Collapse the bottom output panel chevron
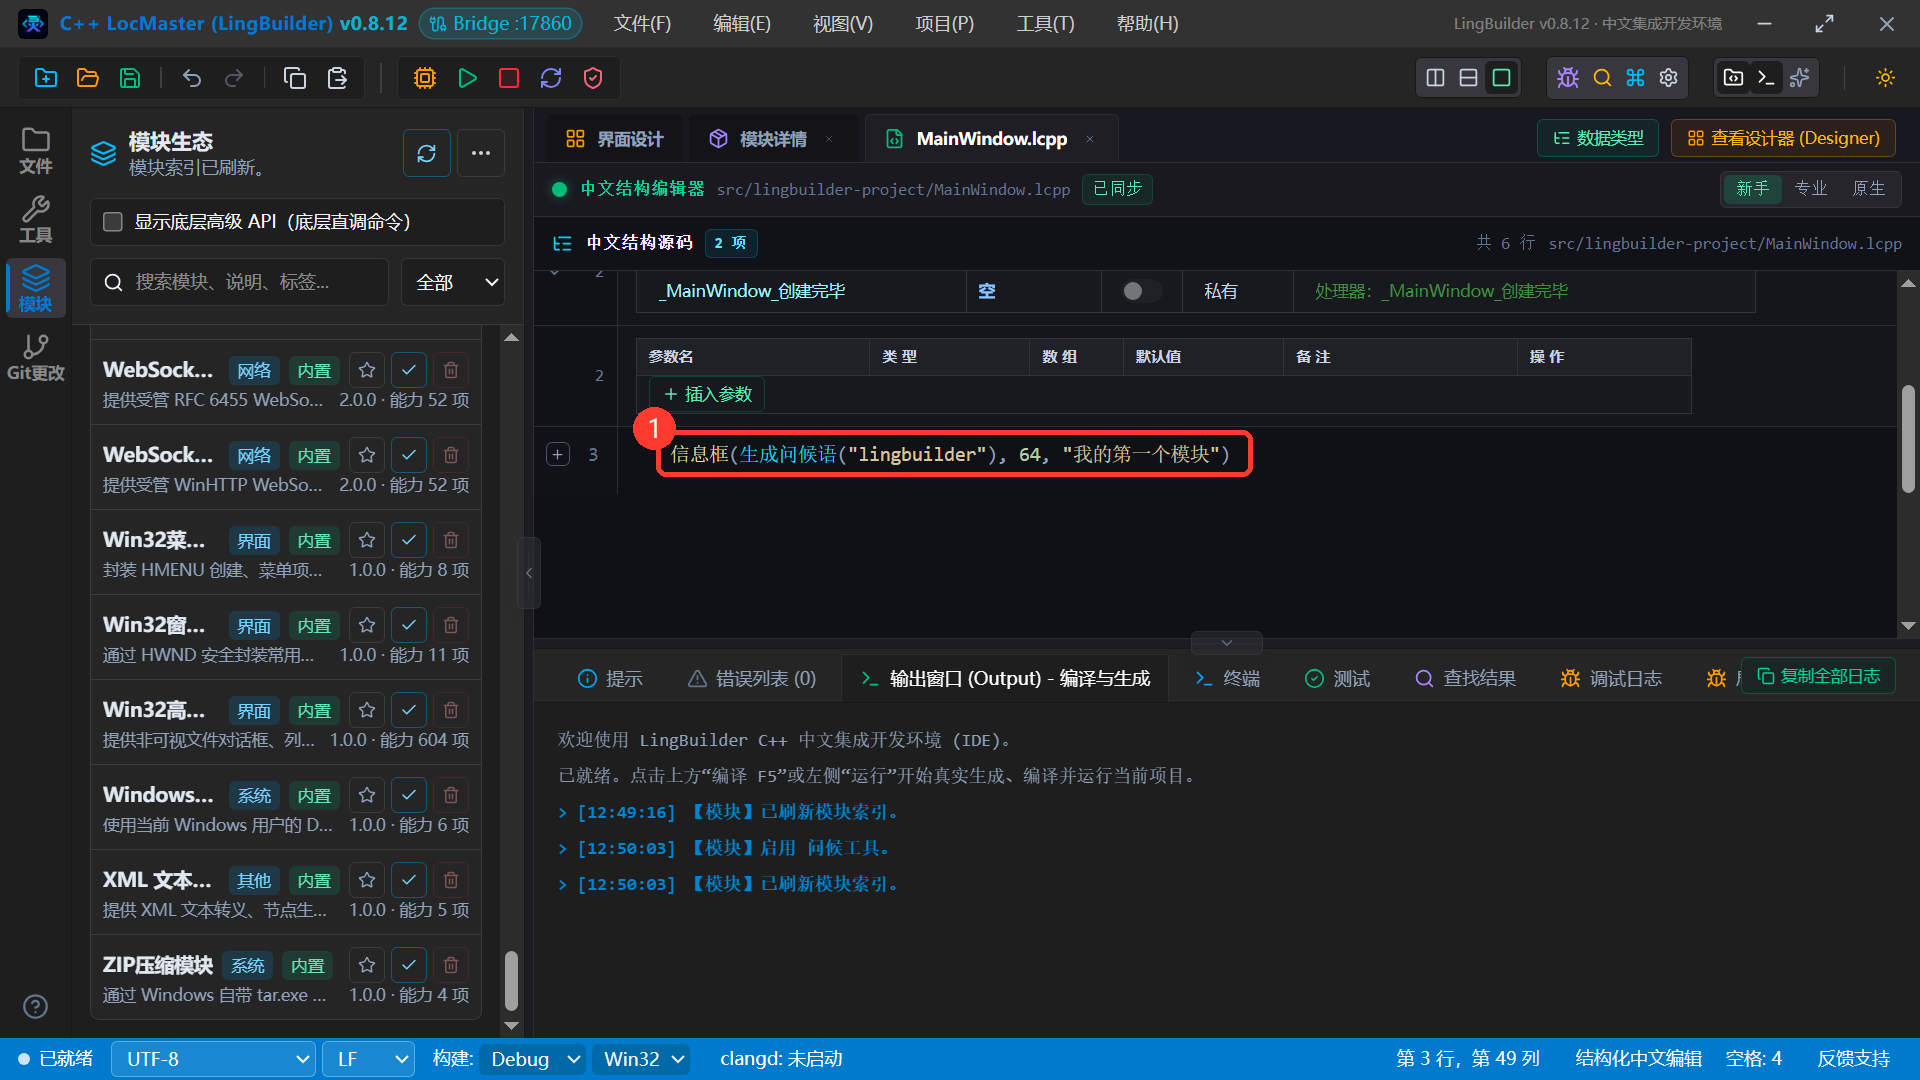This screenshot has width=1920, height=1080. 1227,642
